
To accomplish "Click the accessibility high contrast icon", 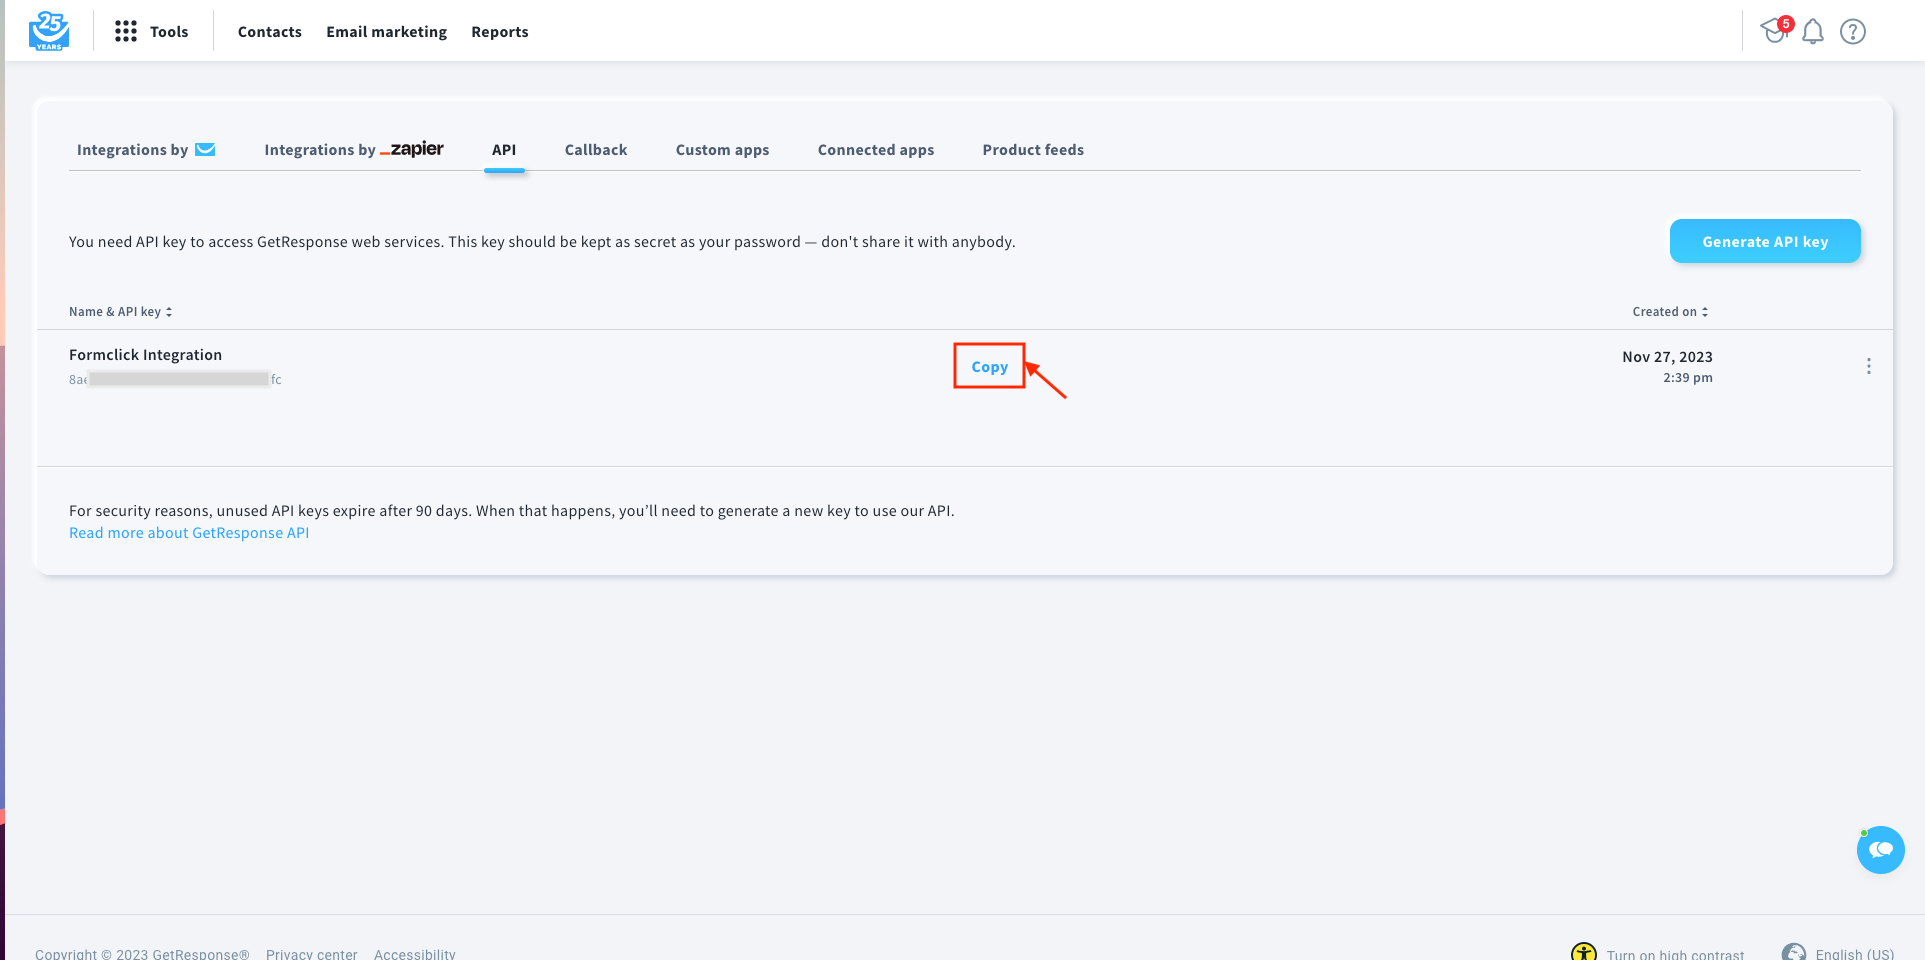I will point(1584,953).
